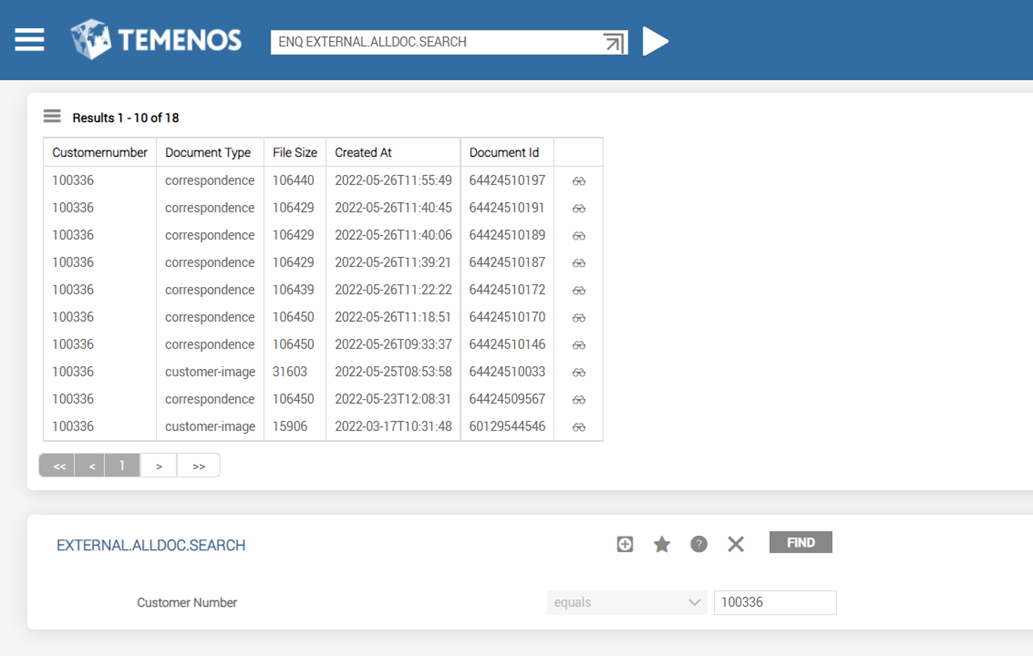Viewport: 1033px width, 656px height.
Task: Click the Document Type column header
Action: pos(208,153)
